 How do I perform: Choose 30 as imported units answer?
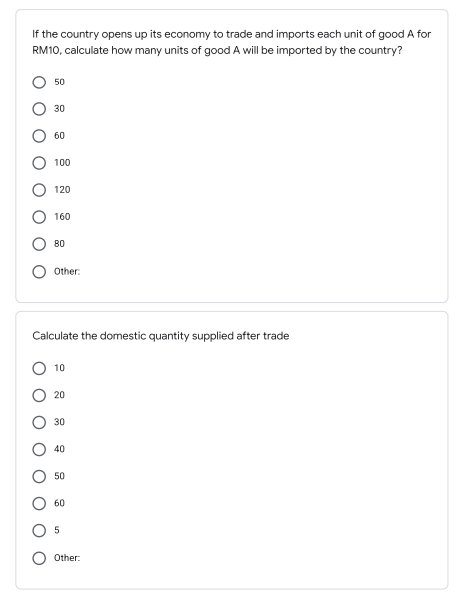click(x=39, y=109)
